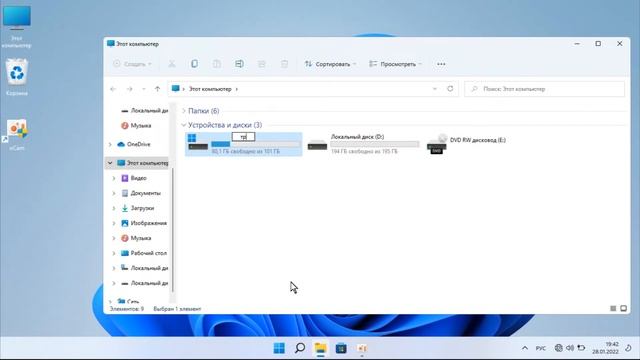Open Microsoft Store from taskbar

click(x=341, y=348)
